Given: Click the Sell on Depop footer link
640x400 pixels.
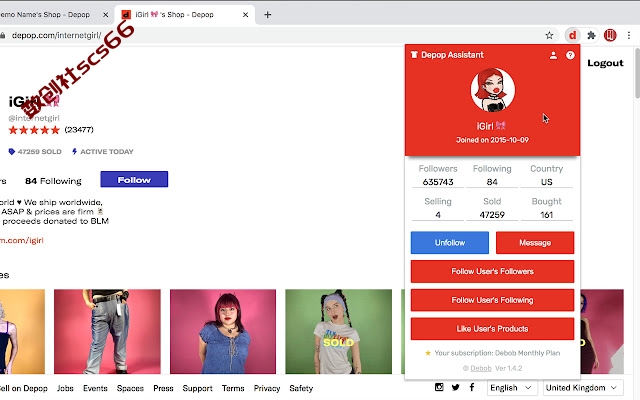Looking at the screenshot, I should pos(24,388).
